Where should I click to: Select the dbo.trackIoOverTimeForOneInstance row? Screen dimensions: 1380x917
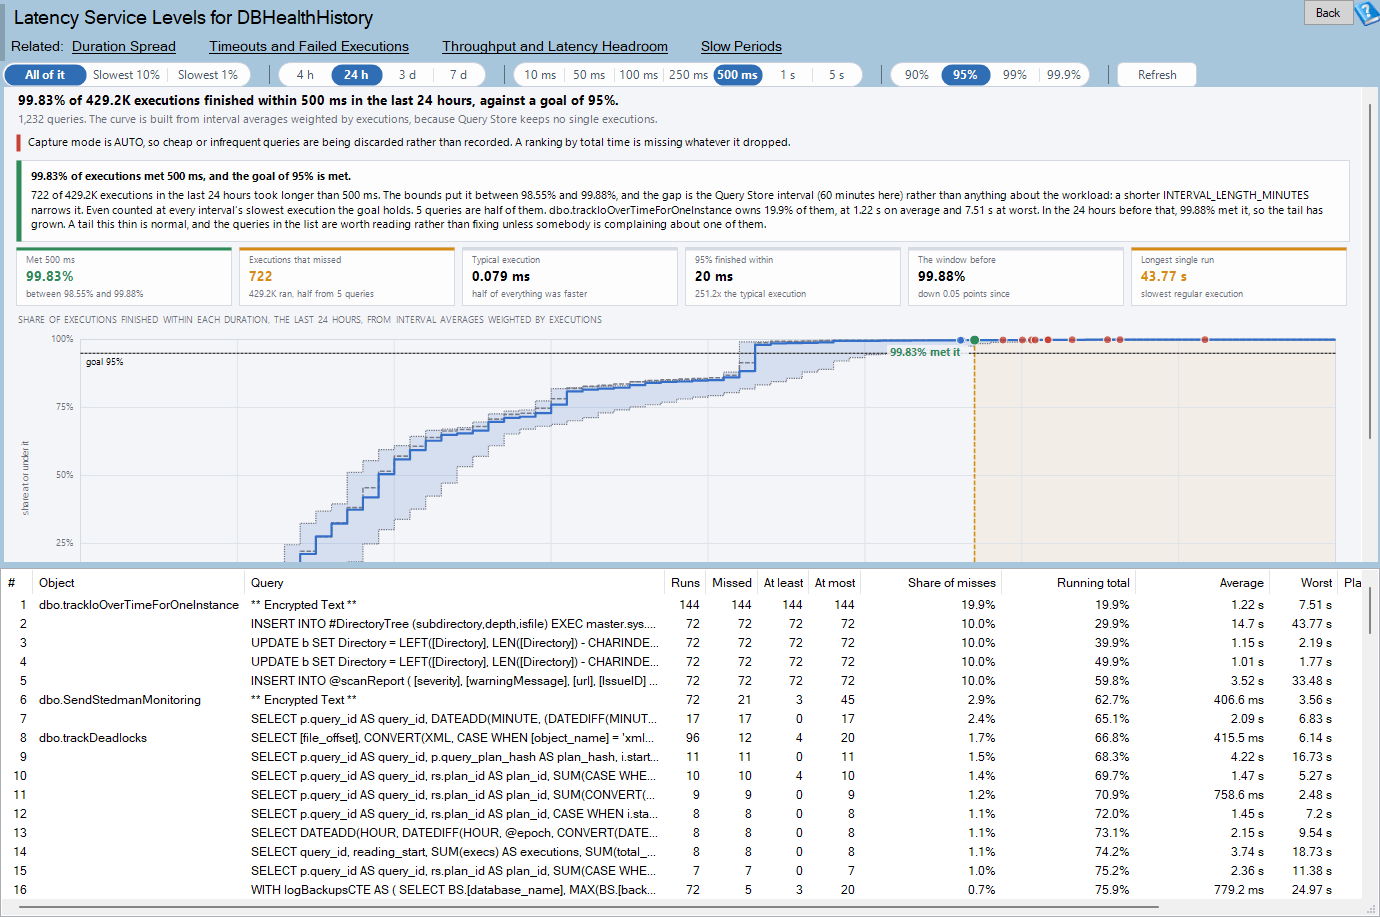click(x=683, y=605)
